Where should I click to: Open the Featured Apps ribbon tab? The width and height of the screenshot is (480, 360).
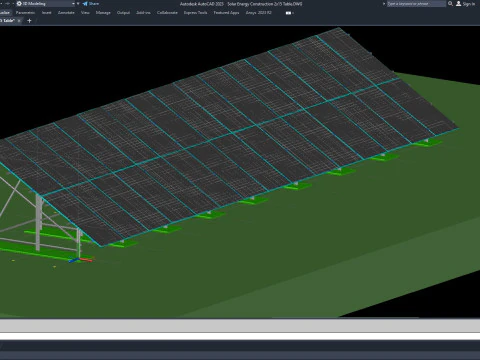226,13
